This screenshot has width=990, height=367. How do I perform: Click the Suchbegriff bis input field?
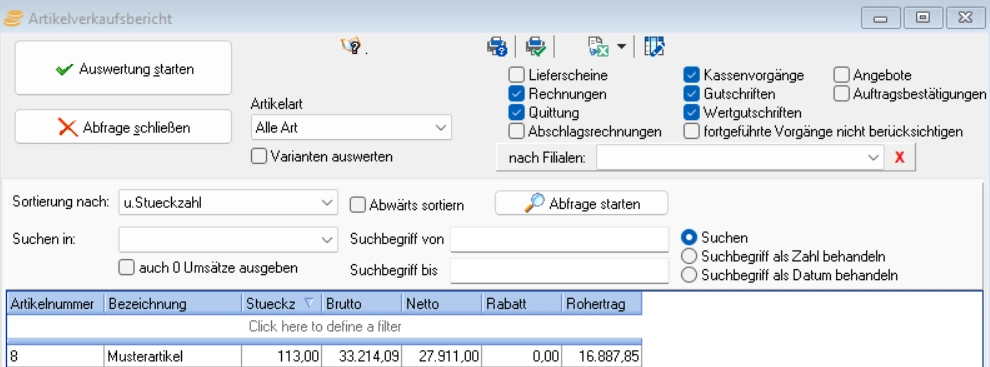coord(559,270)
